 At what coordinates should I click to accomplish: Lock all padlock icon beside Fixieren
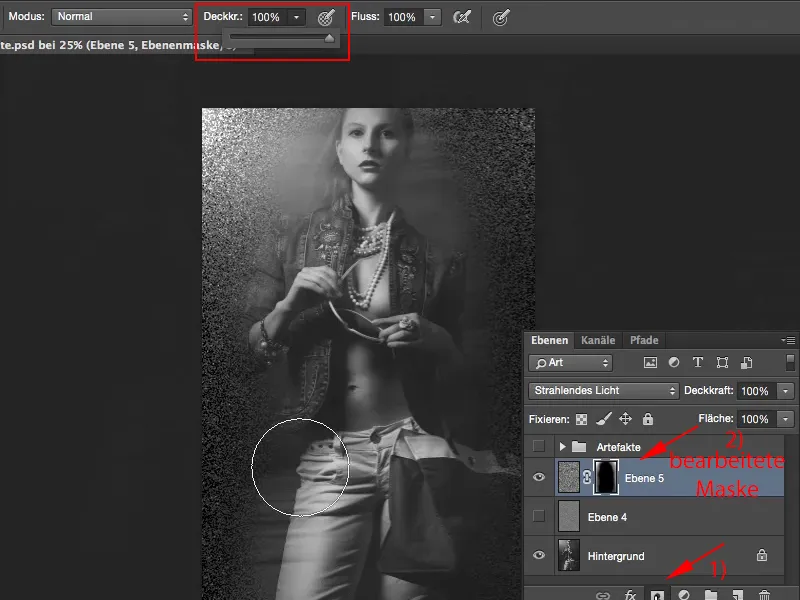pyautogui.click(x=648, y=419)
